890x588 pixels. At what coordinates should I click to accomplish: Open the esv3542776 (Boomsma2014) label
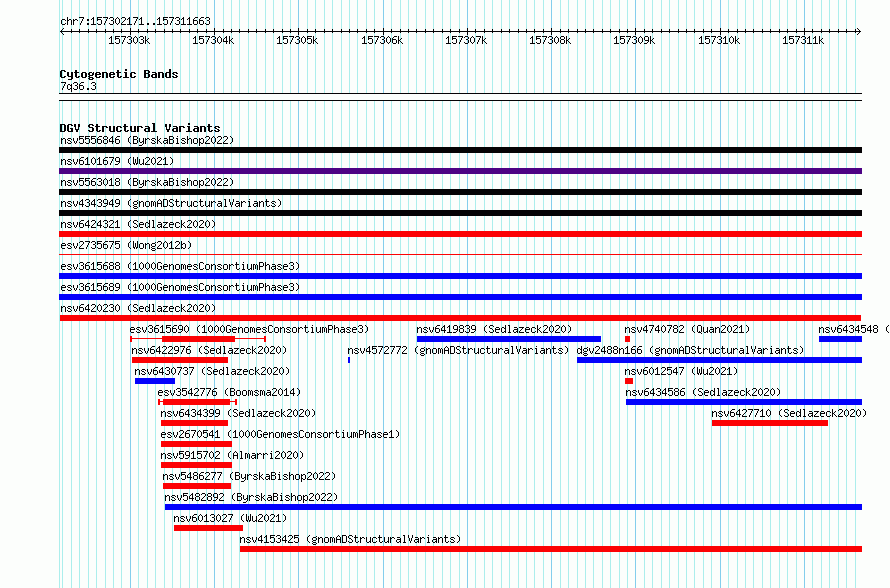tap(229, 392)
